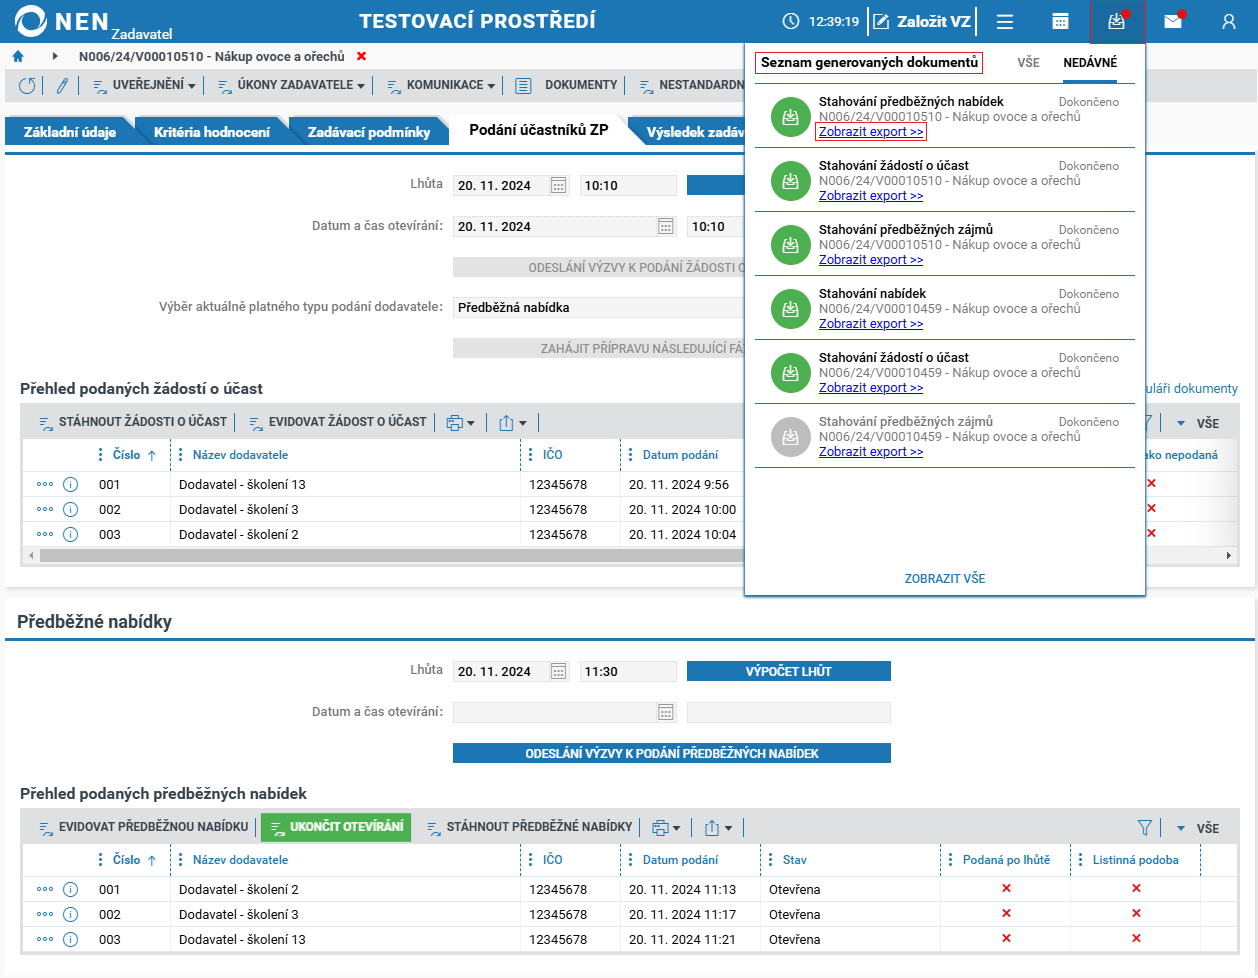Open the home icon in breadcrumb

point(18,57)
